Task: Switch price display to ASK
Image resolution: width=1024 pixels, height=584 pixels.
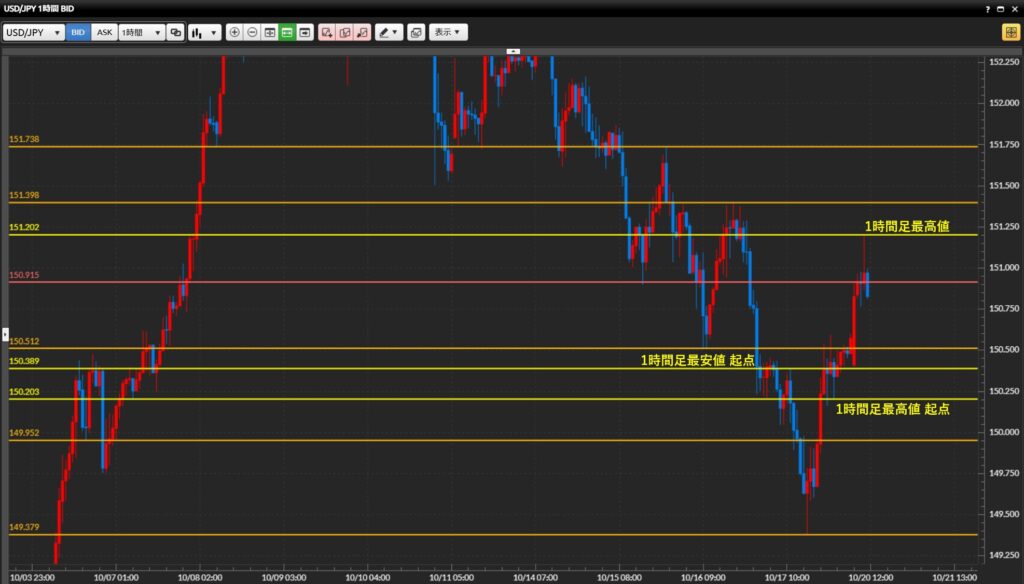Action: [x=103, y=32]
